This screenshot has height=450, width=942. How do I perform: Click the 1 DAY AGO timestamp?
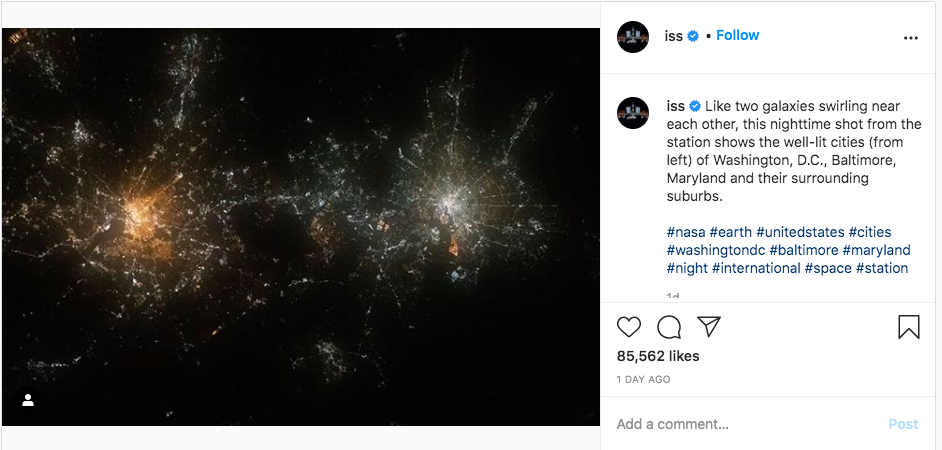[644, 380]
